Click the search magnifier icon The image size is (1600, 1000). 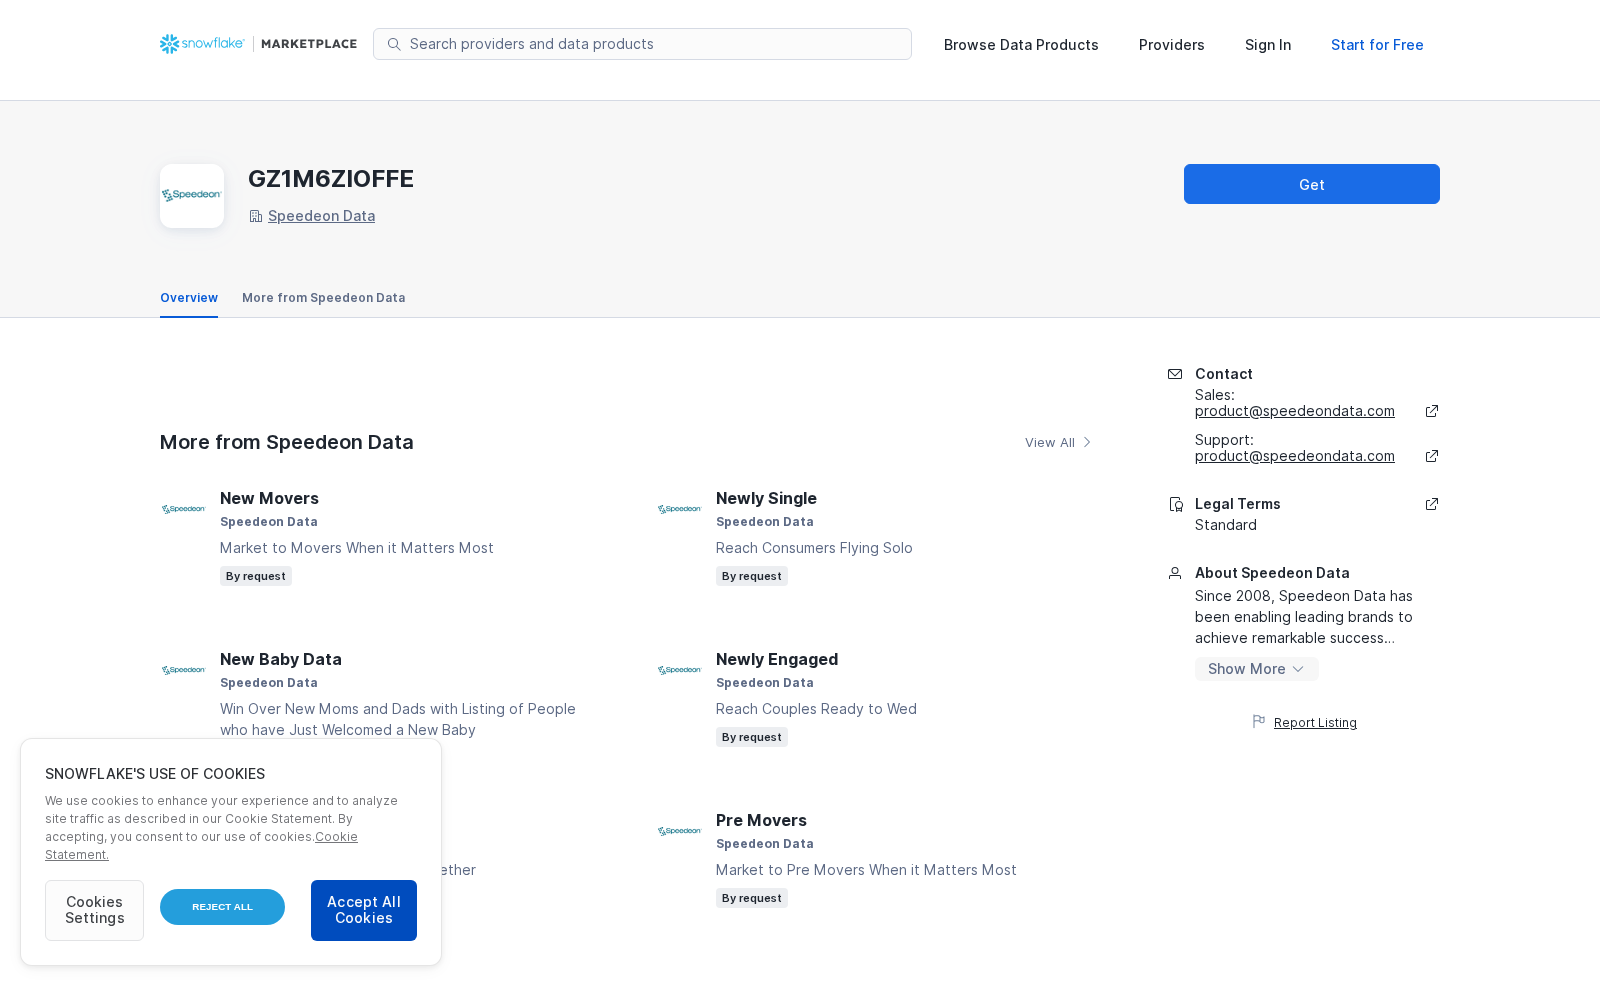[x=394, y=44]
